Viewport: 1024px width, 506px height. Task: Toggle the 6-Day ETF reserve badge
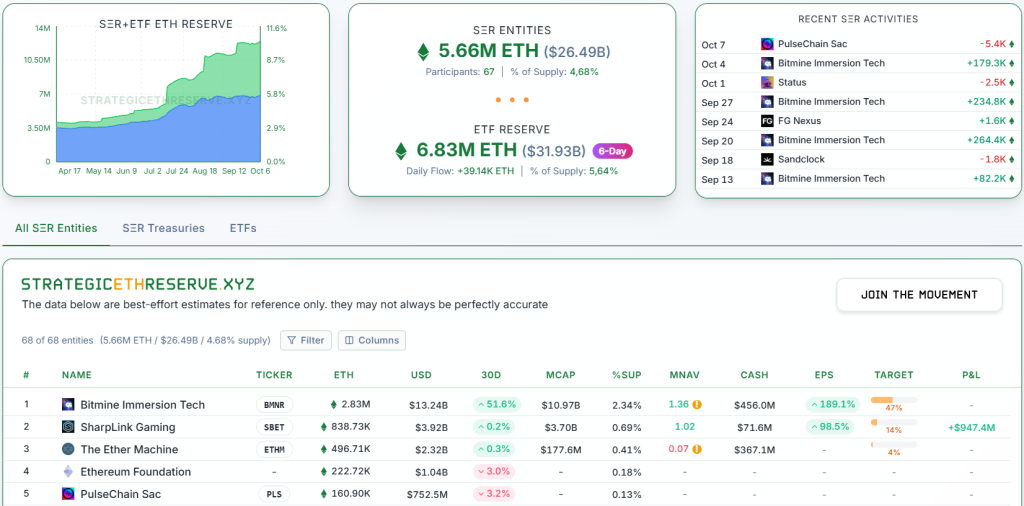(612, 151)
